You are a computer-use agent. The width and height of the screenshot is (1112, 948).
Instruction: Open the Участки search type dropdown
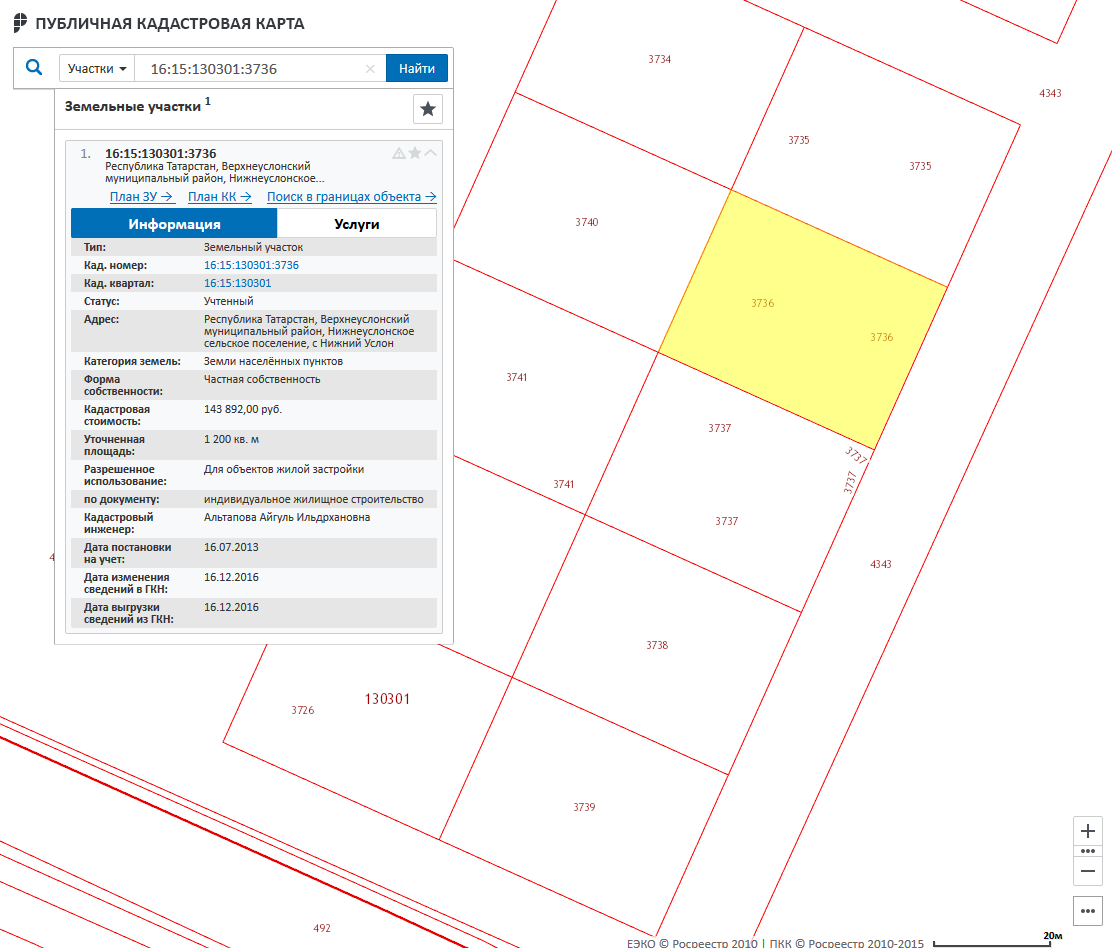point(96,69)
